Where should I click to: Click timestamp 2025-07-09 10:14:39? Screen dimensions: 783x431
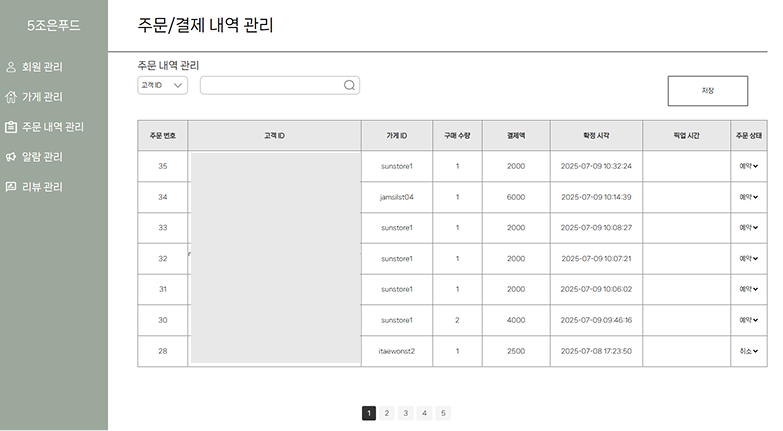point(596,197)
